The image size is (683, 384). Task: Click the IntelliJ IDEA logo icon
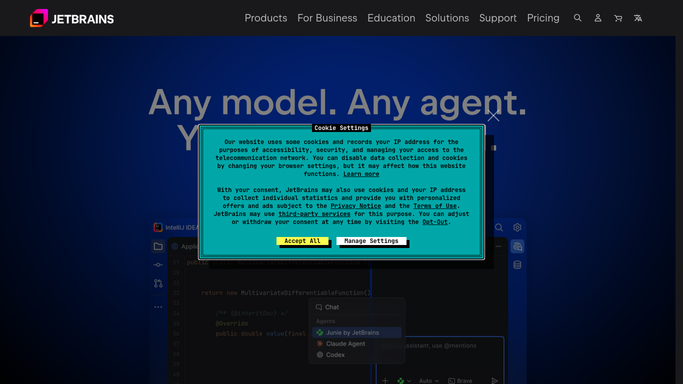158,227
